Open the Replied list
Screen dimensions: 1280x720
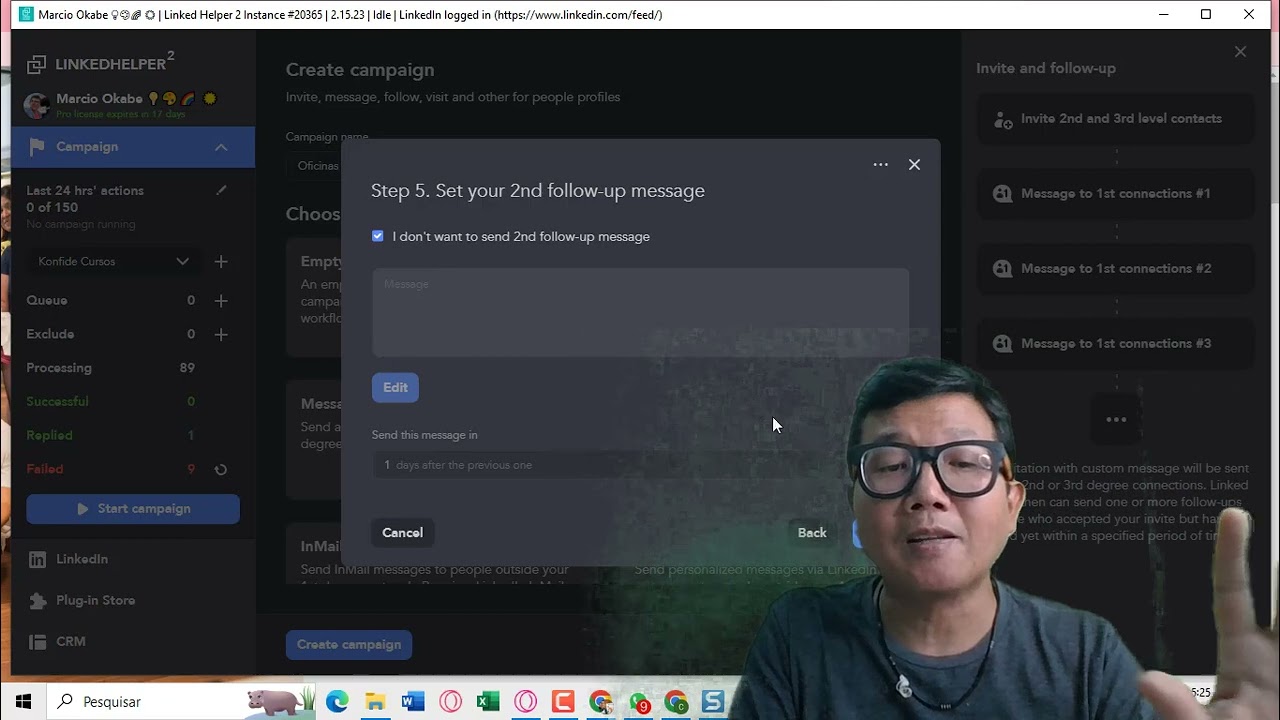click(x=49, y=436)
